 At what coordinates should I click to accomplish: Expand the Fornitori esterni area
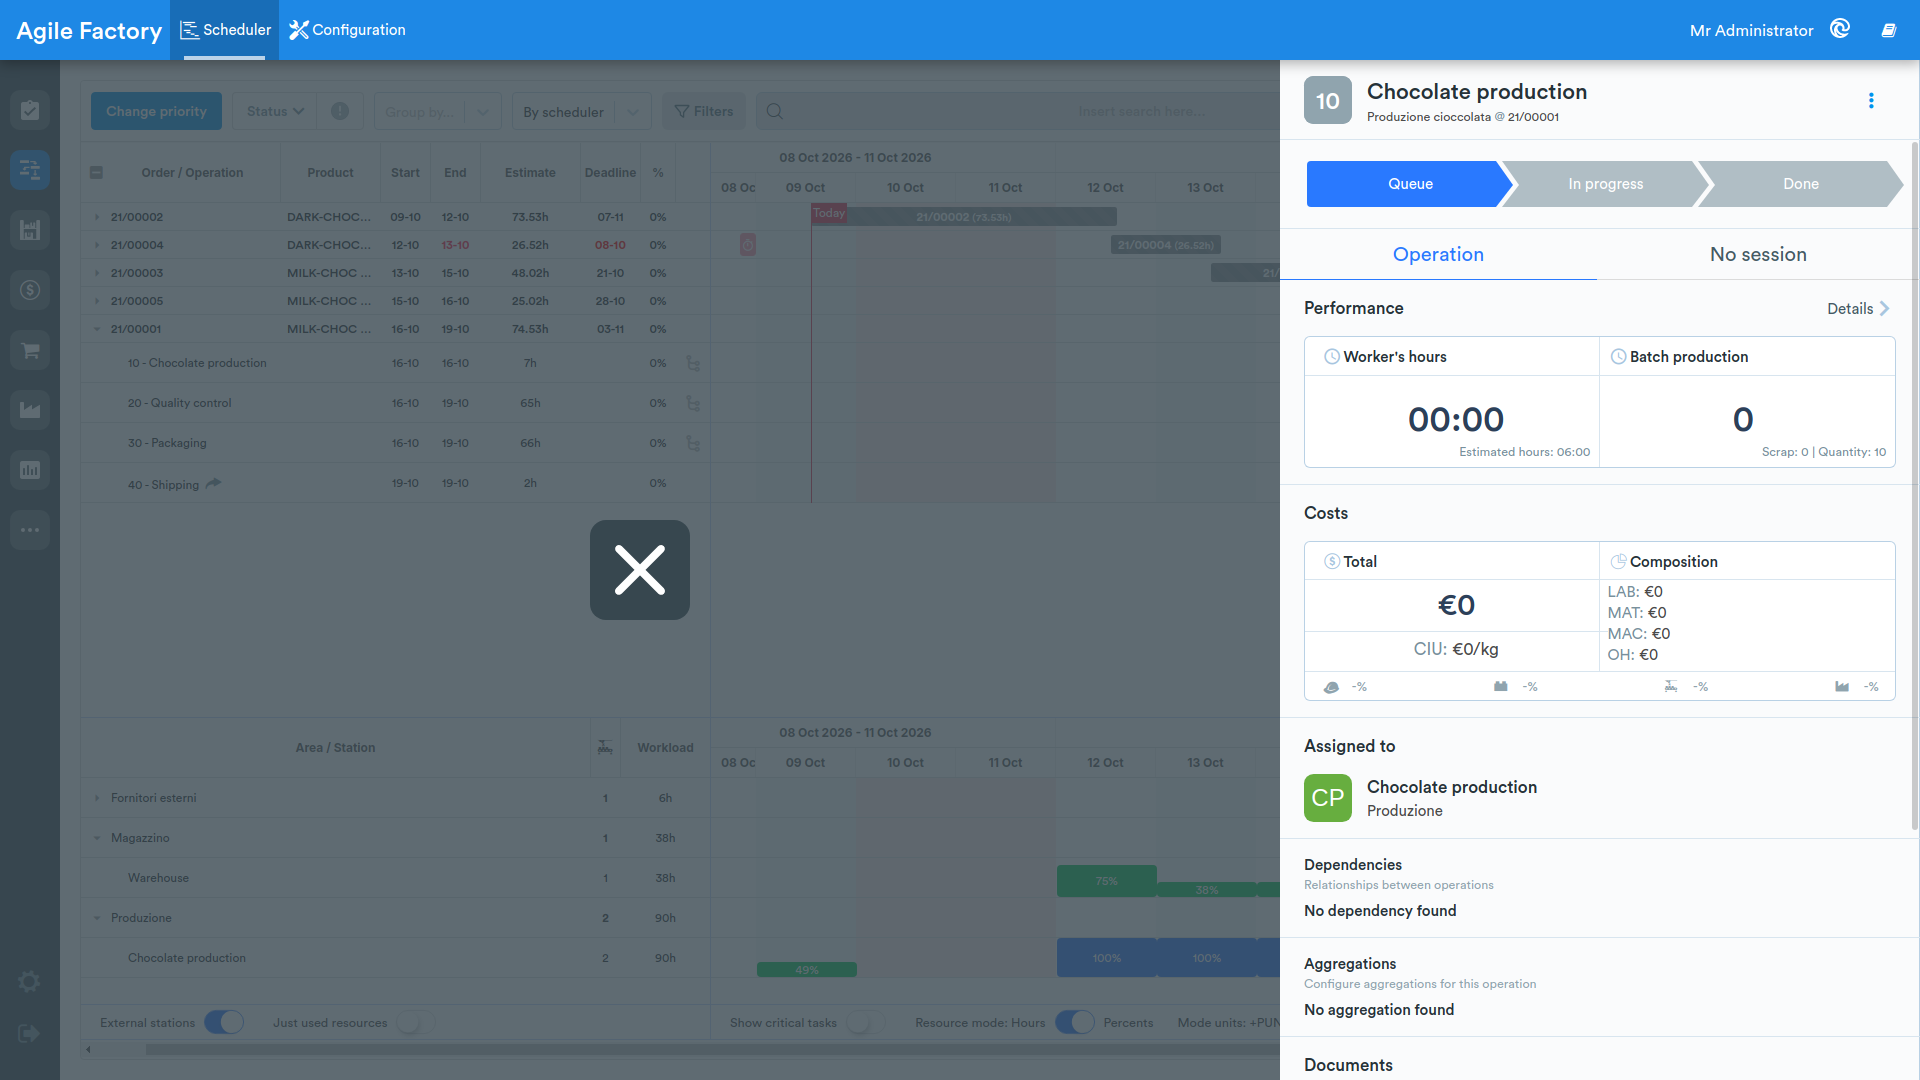[97, 798]
